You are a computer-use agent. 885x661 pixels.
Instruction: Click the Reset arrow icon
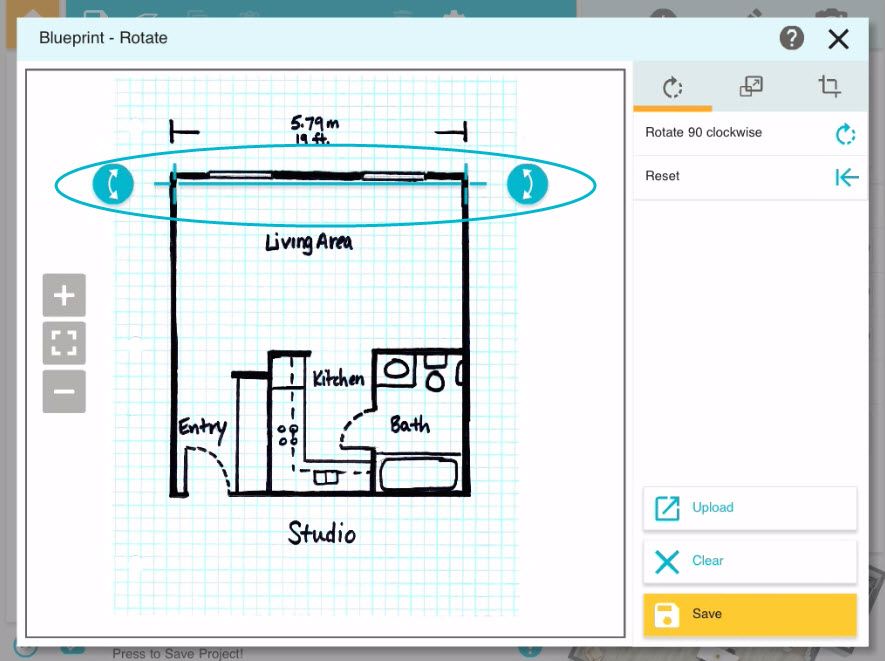pyautogui.click(x=847, y=177)
